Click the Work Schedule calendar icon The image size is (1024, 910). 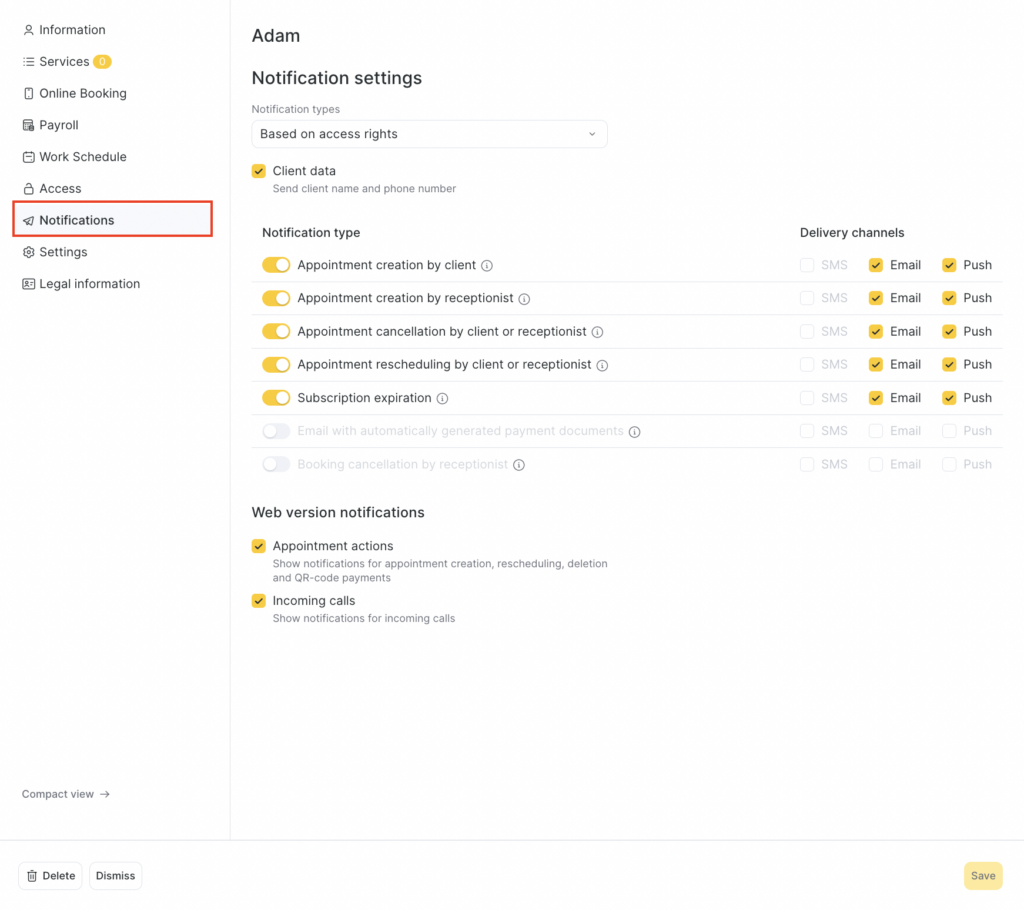[x=29, y=157]
